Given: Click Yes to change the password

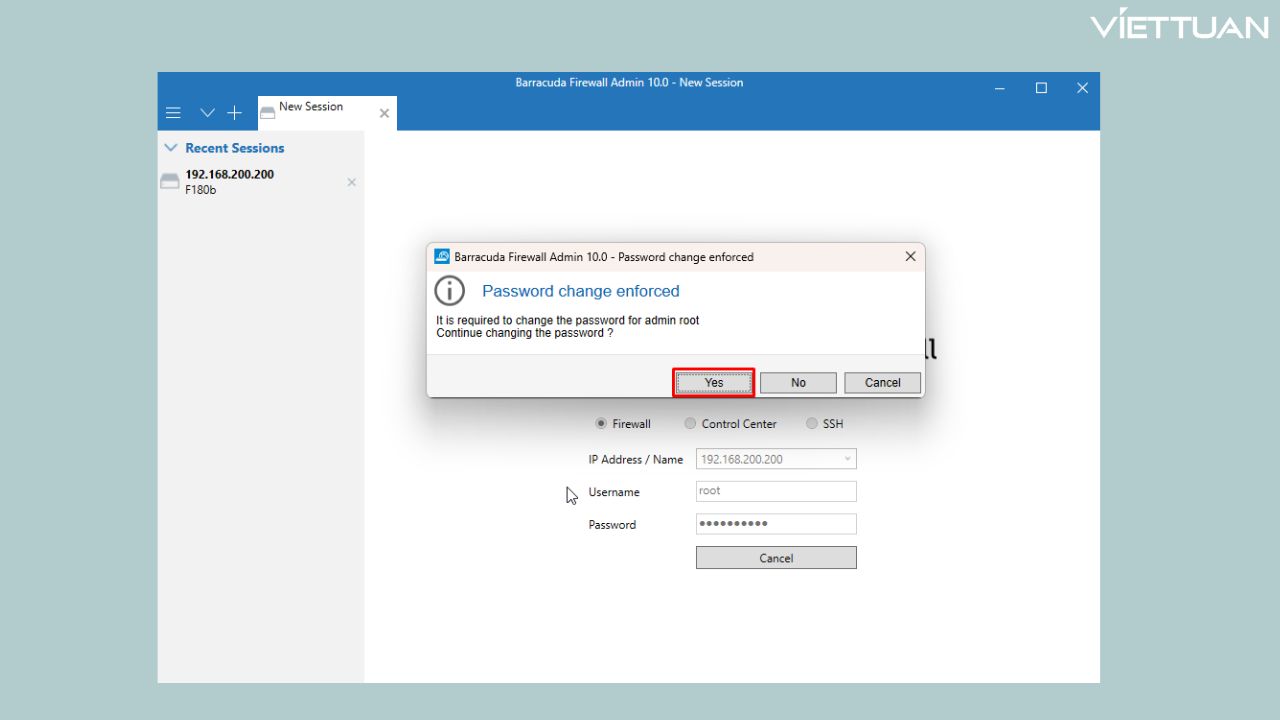Looking at the screenshot, I should 713,383.
